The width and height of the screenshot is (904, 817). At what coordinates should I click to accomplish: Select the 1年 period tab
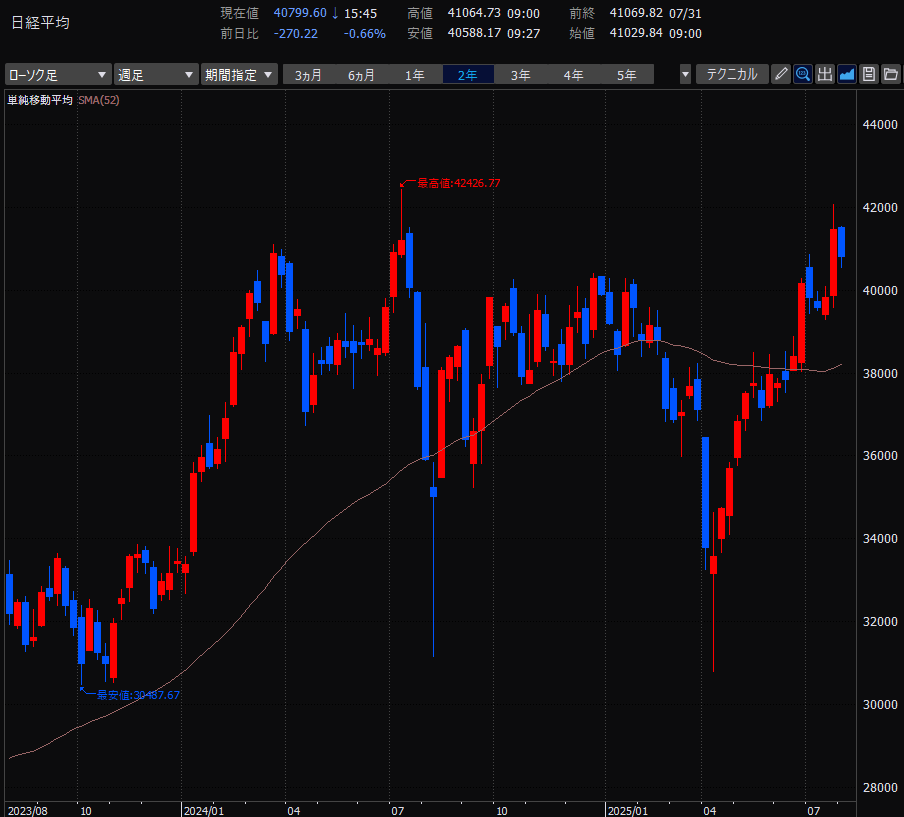pos(415,75)
